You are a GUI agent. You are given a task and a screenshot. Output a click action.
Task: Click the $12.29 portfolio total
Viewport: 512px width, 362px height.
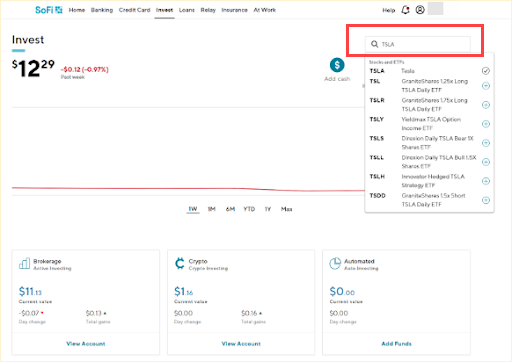(x=33, y=68)
